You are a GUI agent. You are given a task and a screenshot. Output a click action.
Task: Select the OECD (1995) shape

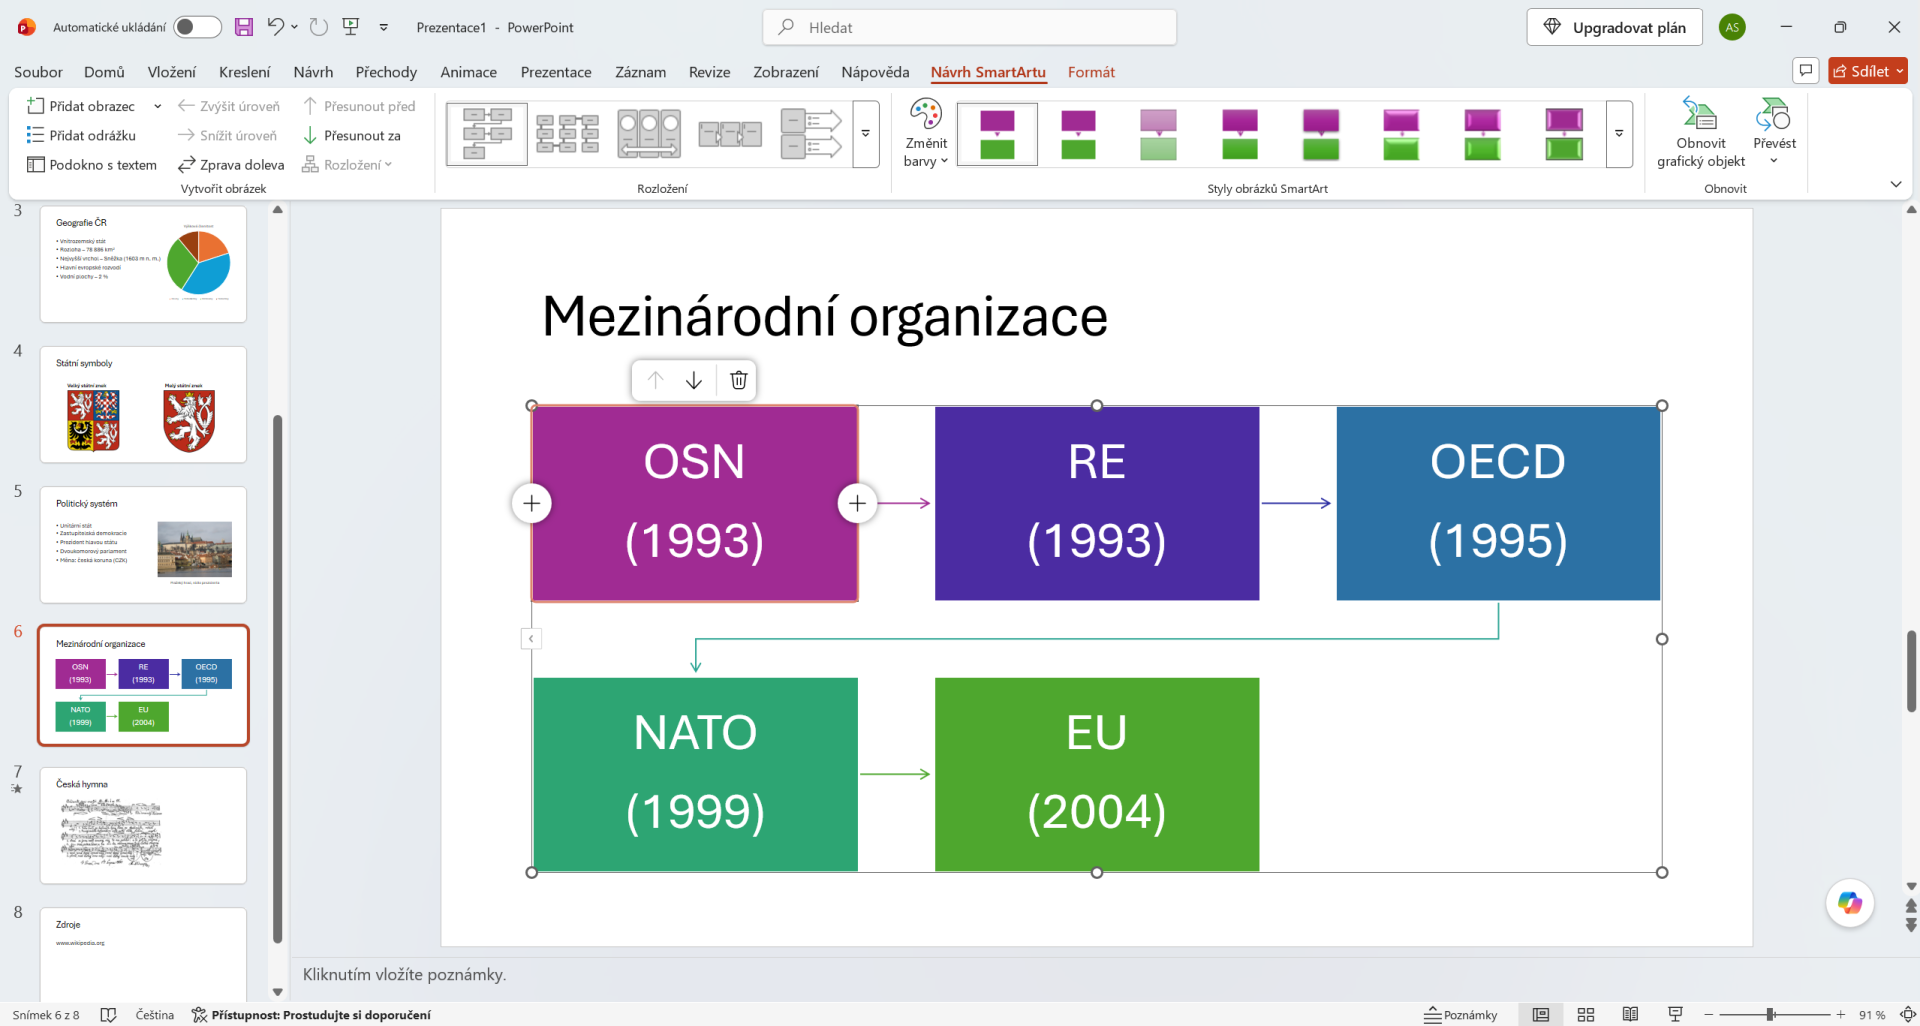[1498, 503]
